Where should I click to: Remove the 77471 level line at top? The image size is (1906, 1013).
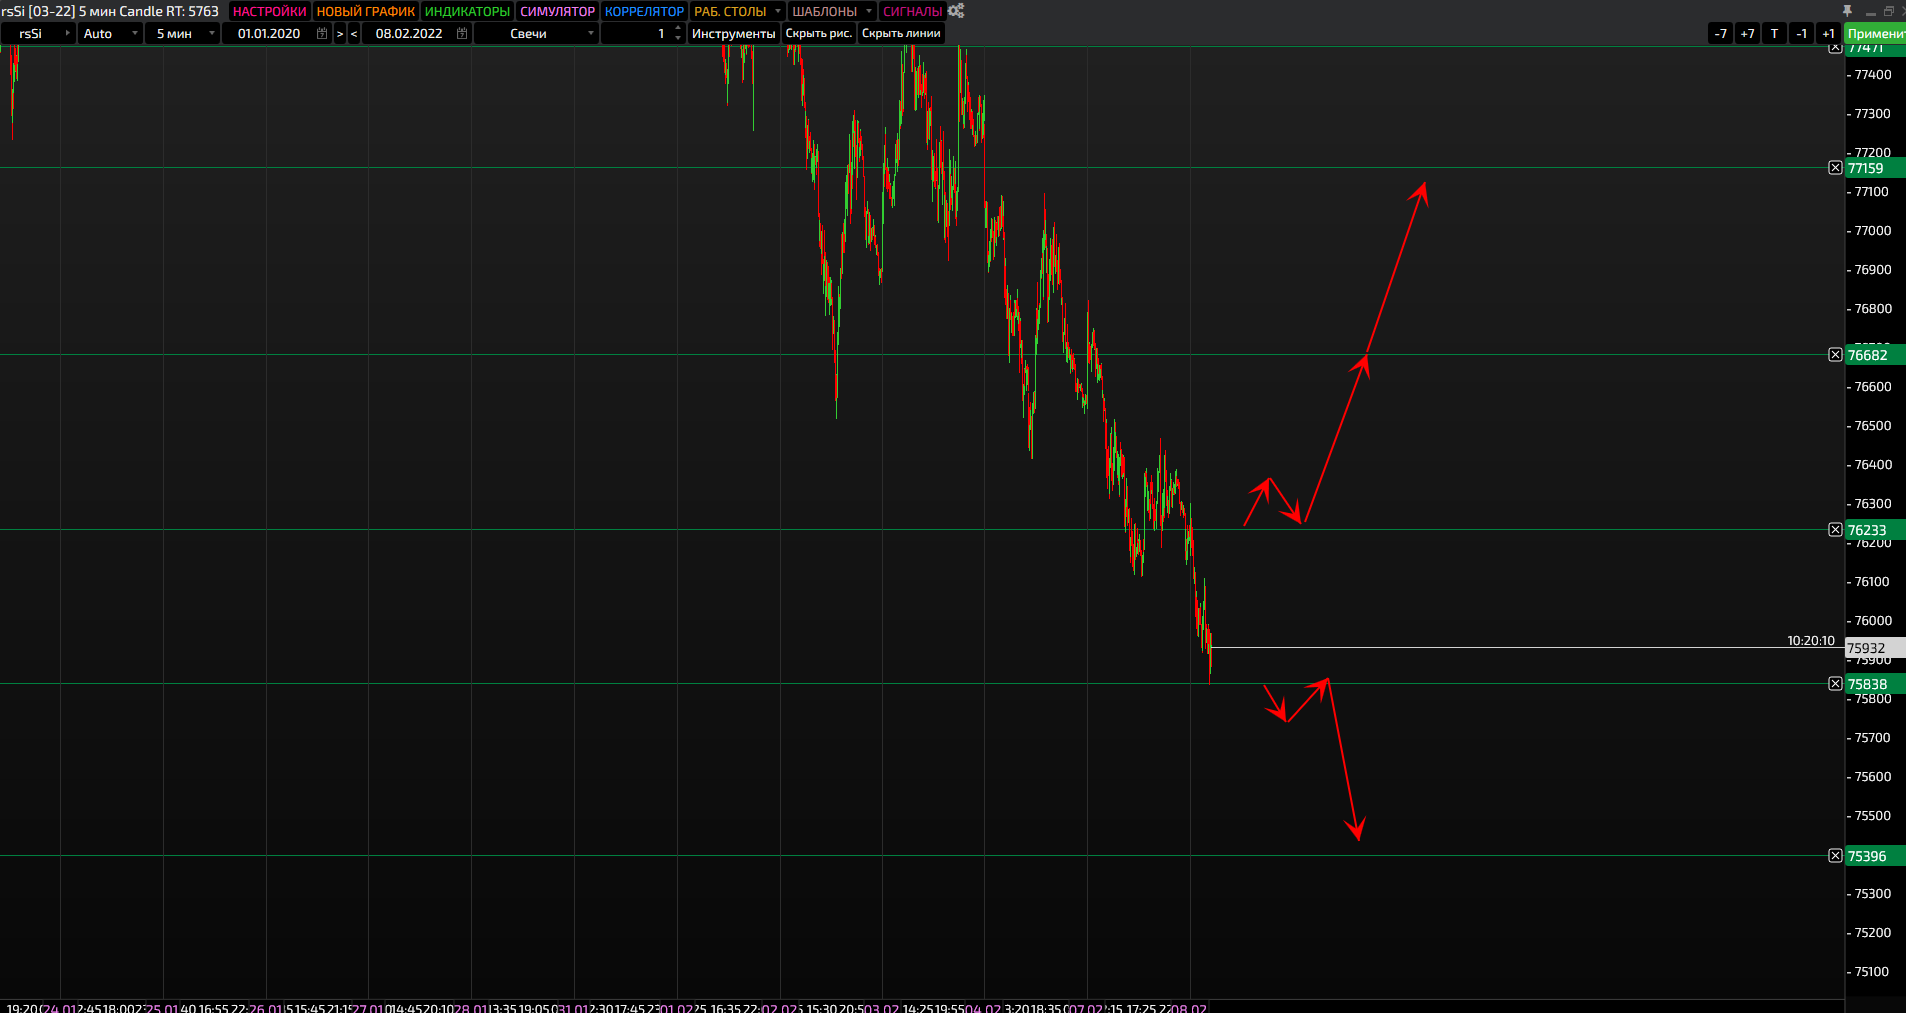pos(1835,48)
